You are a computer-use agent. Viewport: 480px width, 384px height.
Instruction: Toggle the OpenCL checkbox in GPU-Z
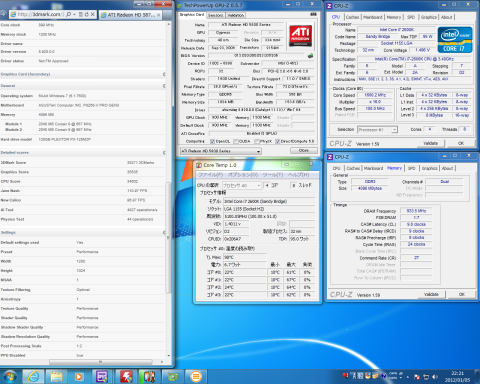tap(213, 141)
